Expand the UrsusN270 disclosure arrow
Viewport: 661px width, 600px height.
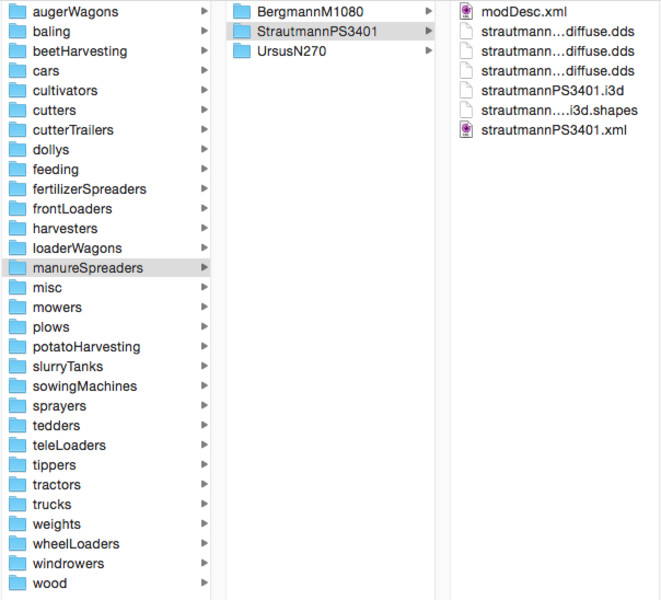tap(428, 51)
